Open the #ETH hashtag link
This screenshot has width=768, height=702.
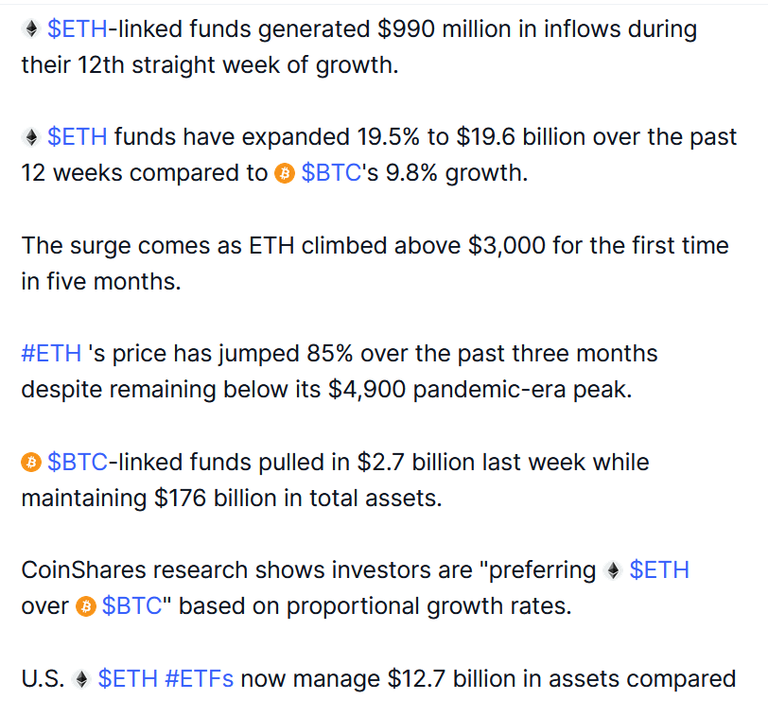point(51,354)
